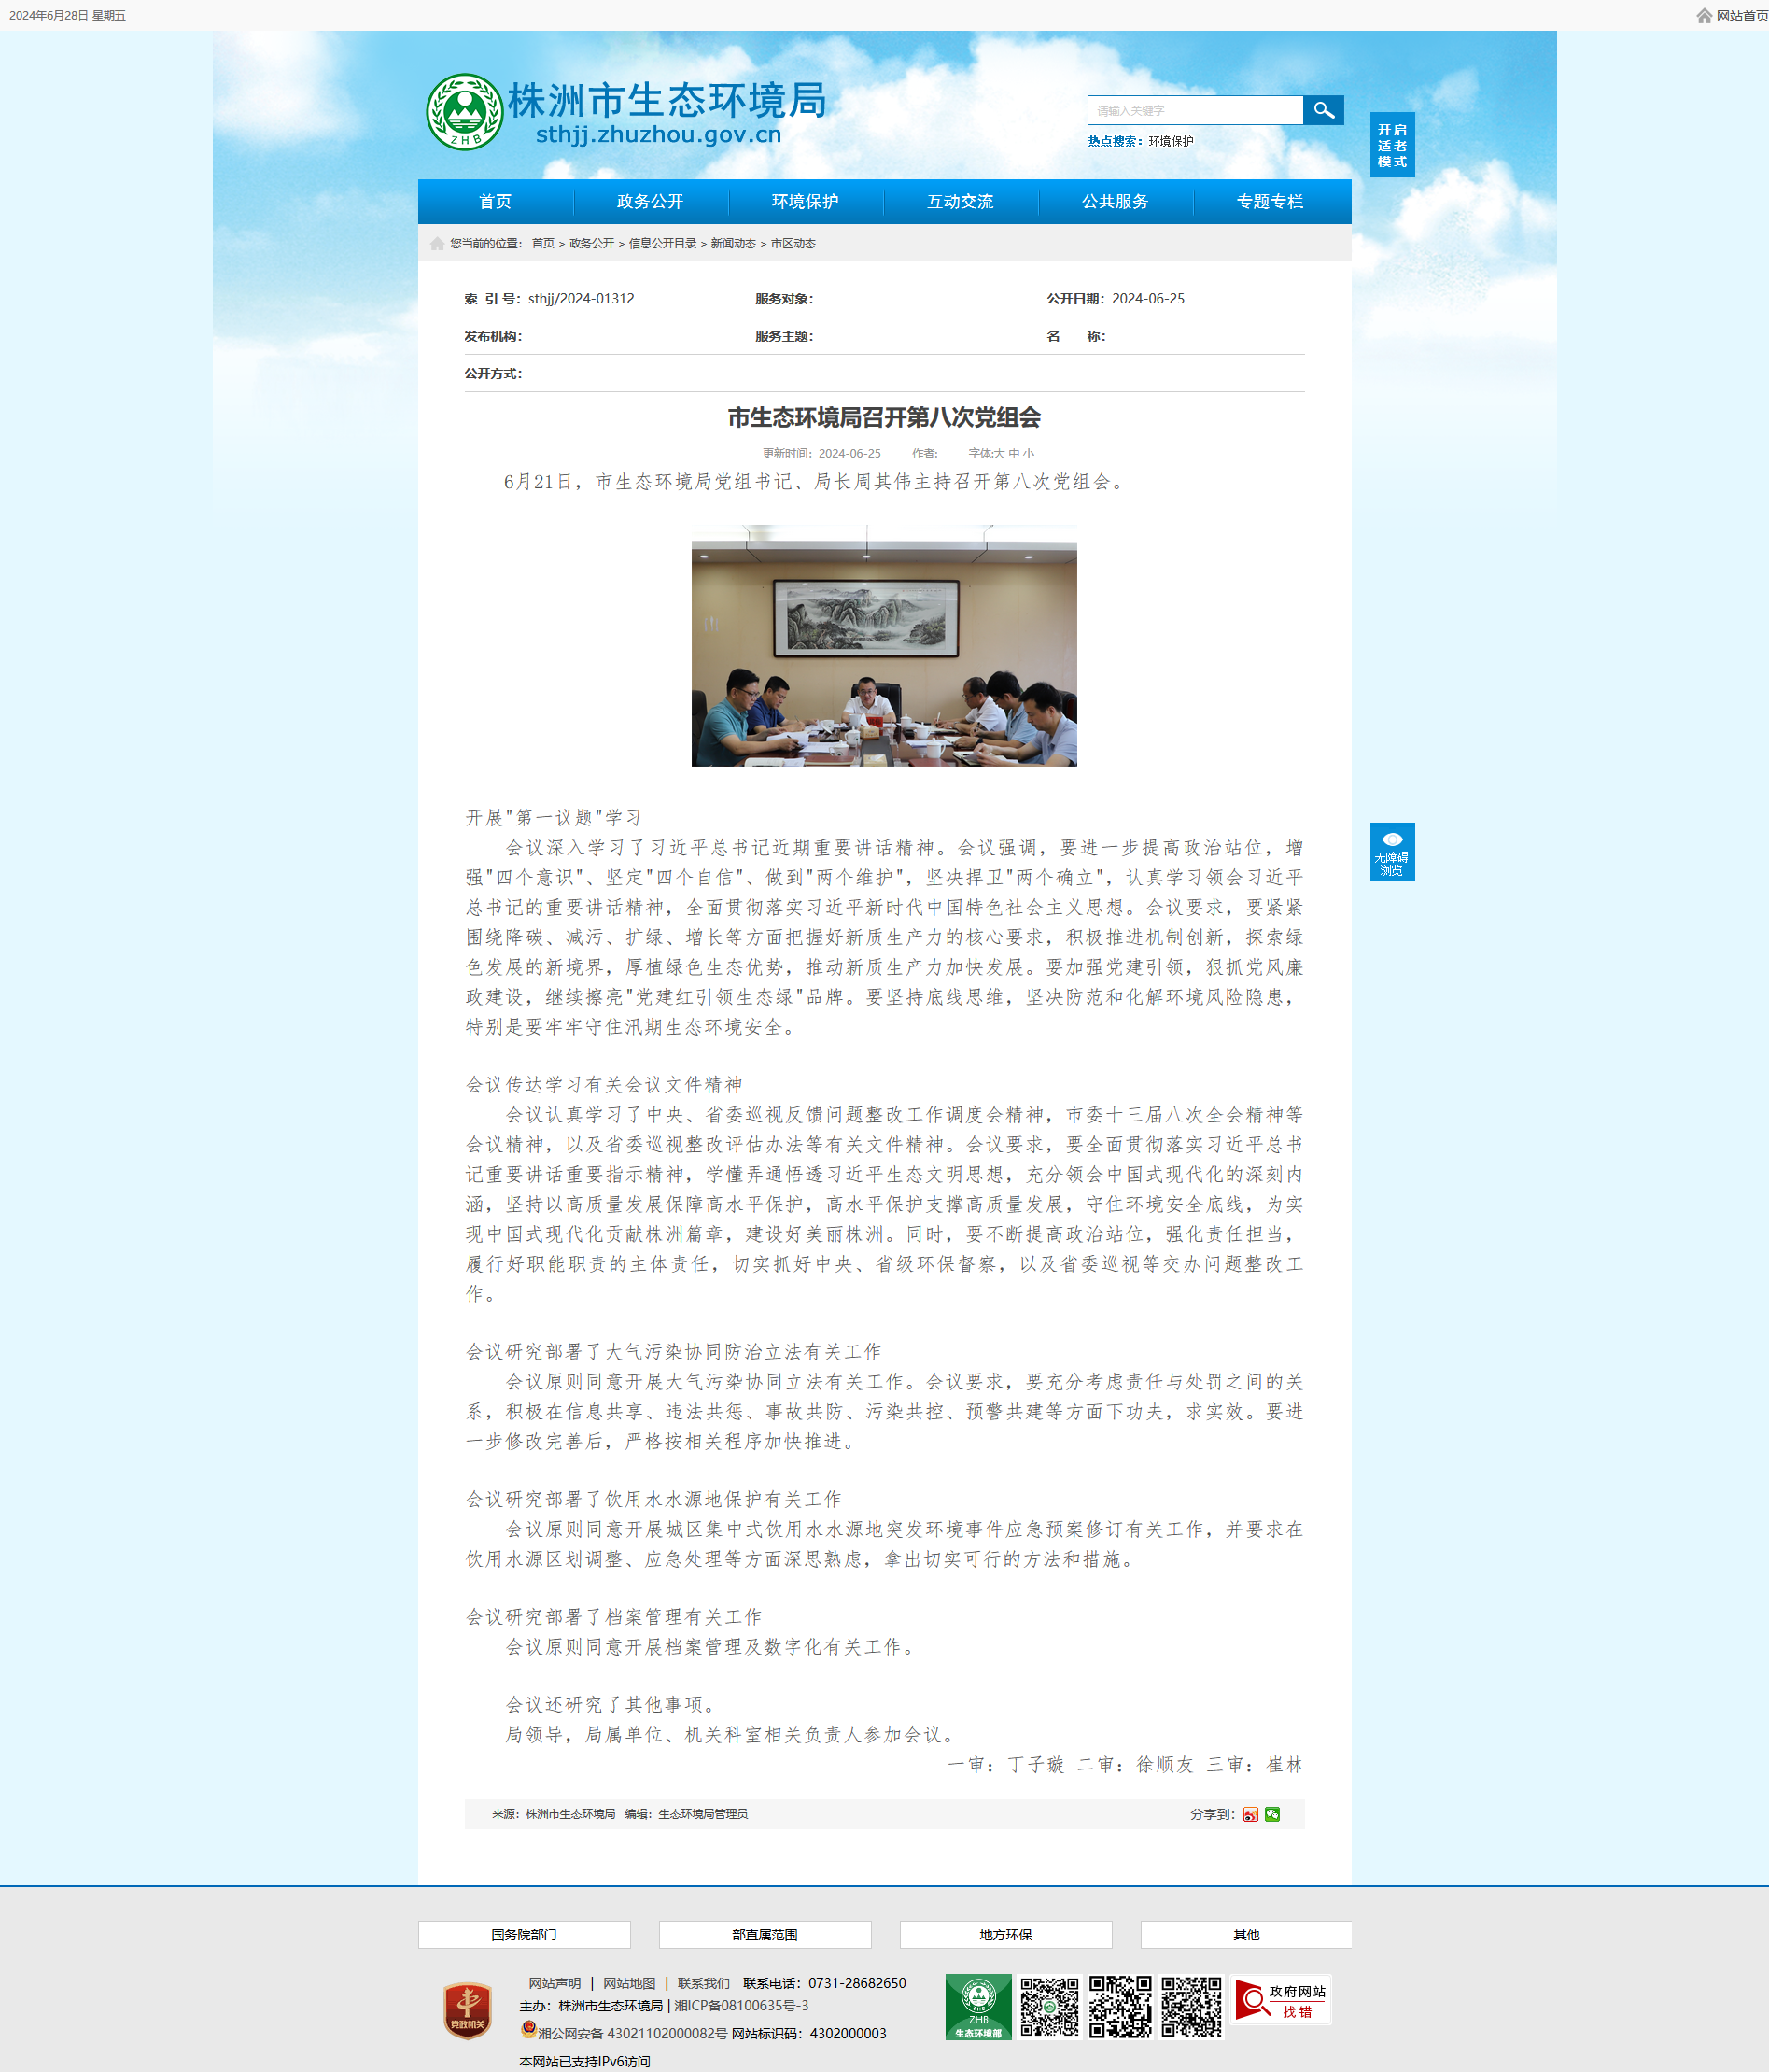Click the meeting photo in the article
Viewport: 1769px width, 2072px height.
pos(884,646)
